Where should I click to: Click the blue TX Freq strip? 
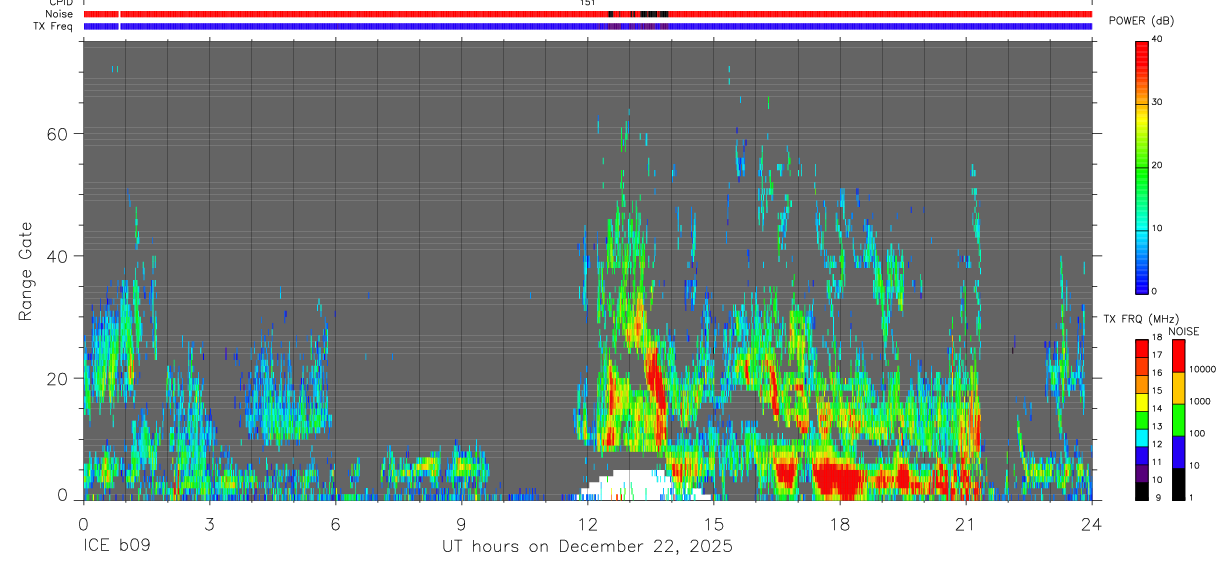(x=587, y=26)
